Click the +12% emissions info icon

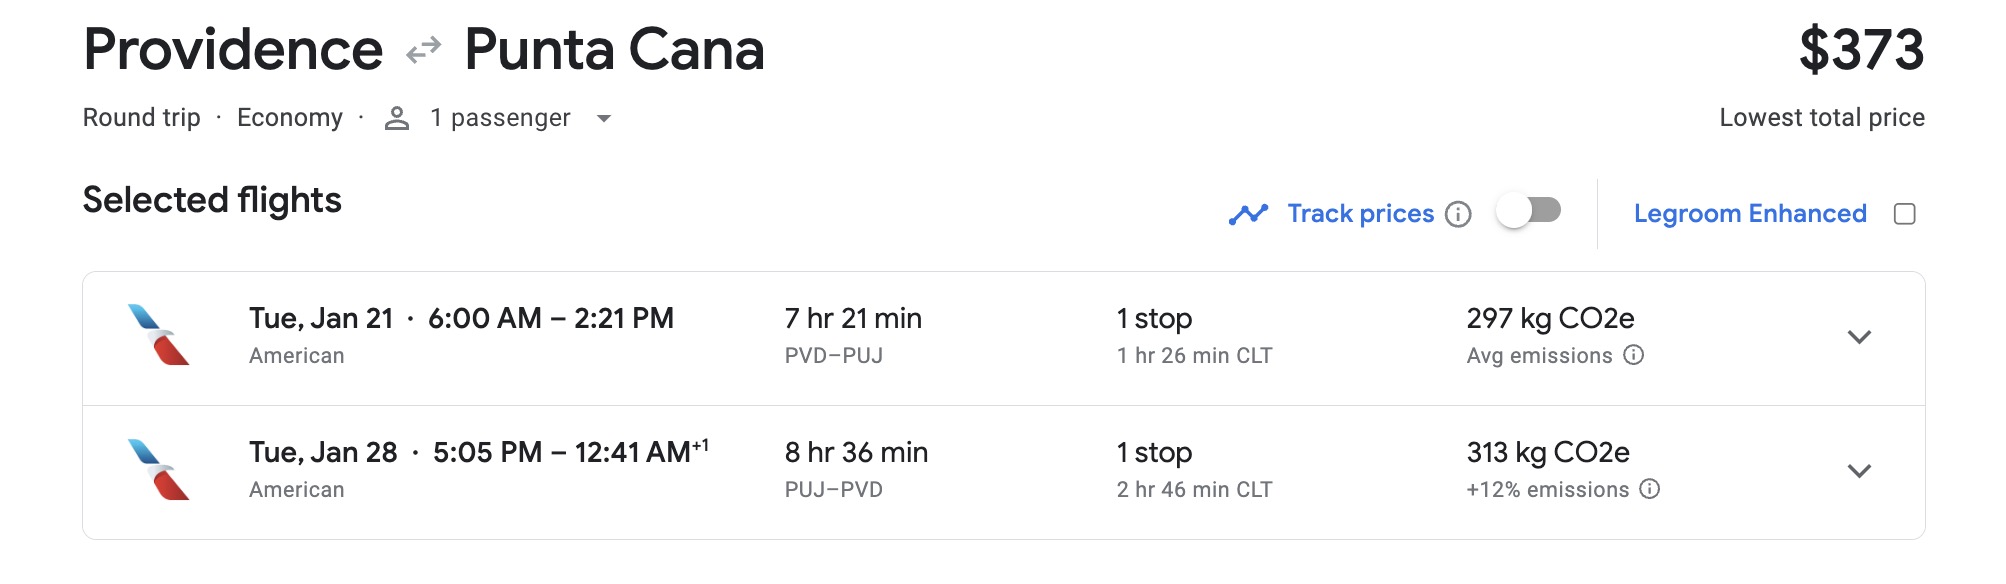(1650, 490)
